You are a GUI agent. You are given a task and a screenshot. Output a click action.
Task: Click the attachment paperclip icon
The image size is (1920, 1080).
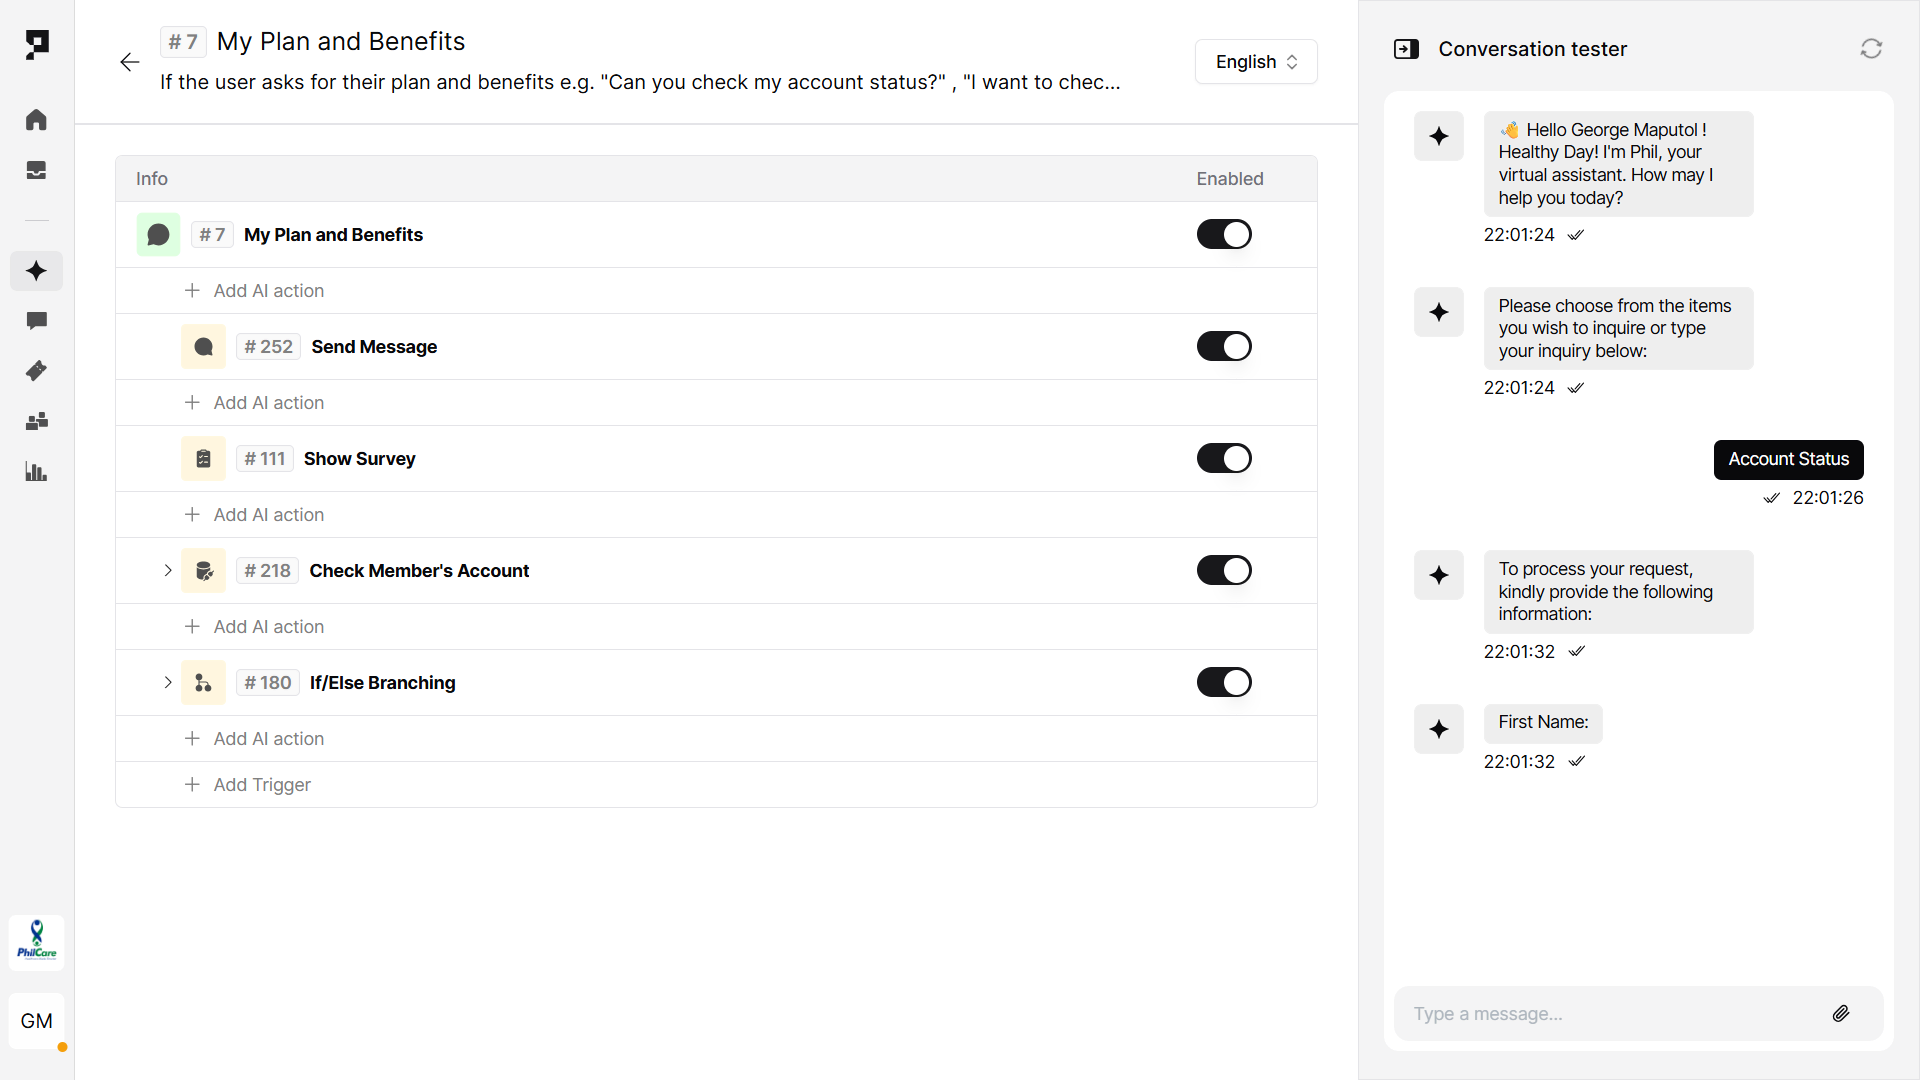coord(1841,1014)
